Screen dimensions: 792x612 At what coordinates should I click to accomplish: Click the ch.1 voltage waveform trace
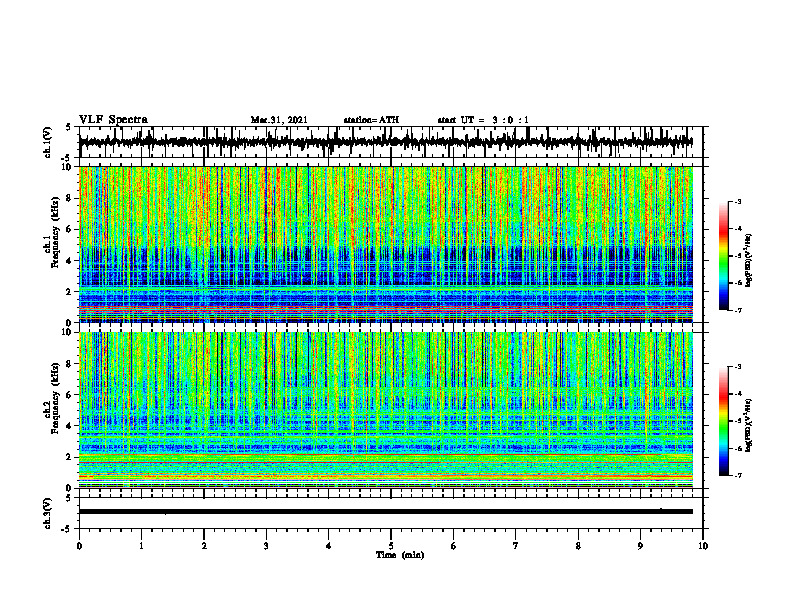(385, 142)
